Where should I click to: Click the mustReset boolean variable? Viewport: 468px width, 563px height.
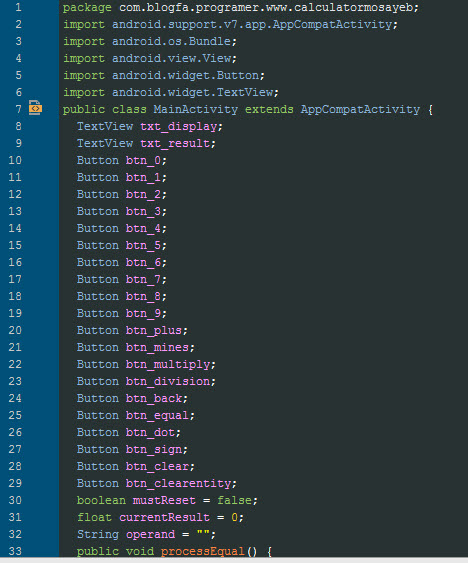pos(164,500)
